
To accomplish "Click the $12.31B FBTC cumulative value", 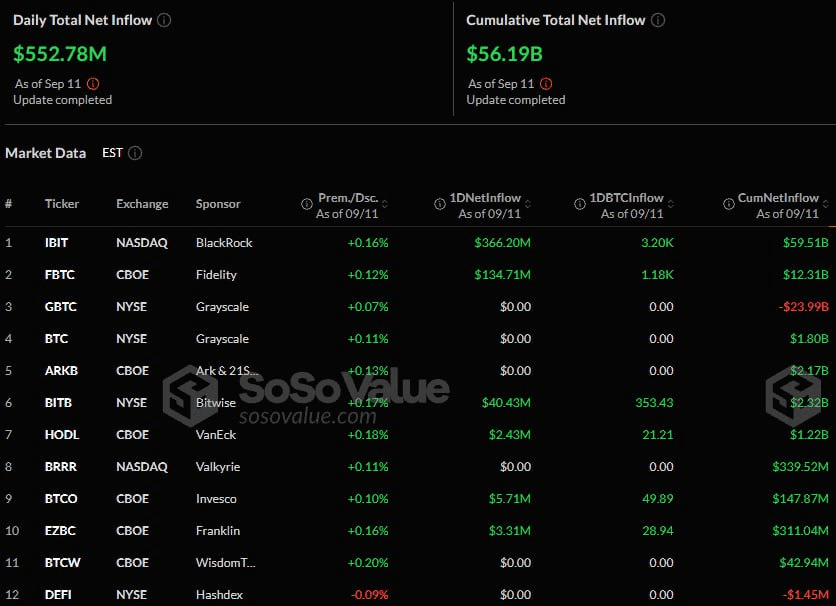I will (806, 274).
